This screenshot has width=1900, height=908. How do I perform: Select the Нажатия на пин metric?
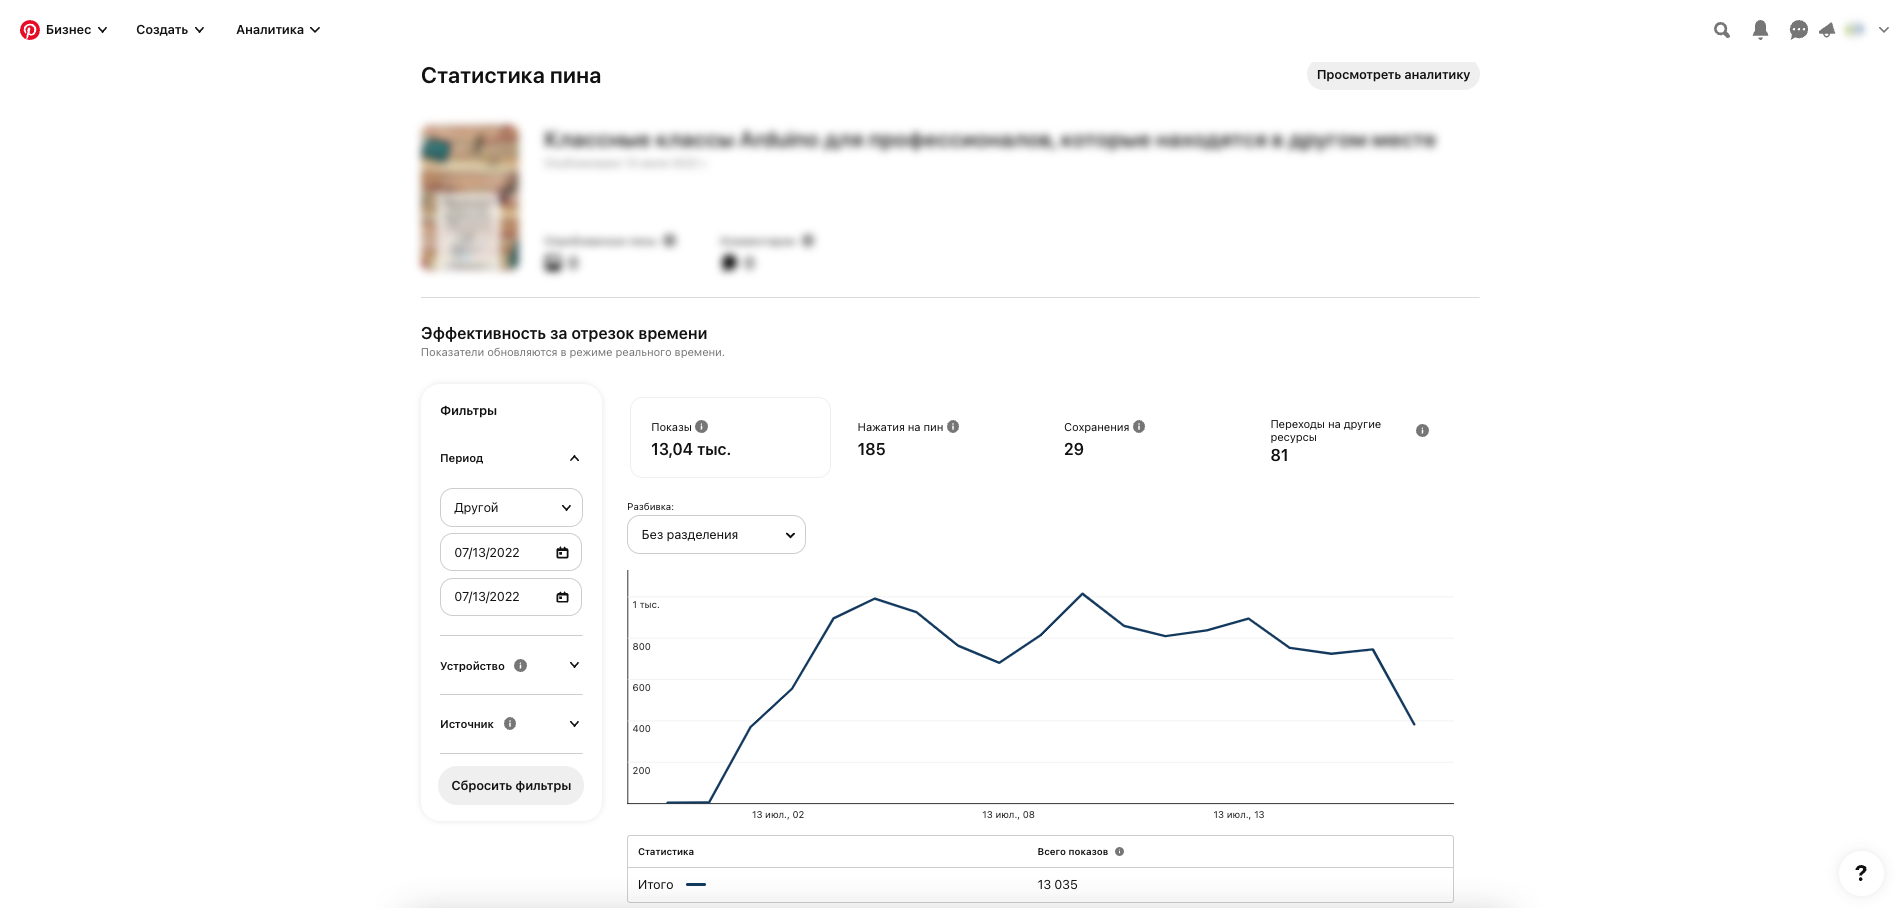click(x=908, y=438)
